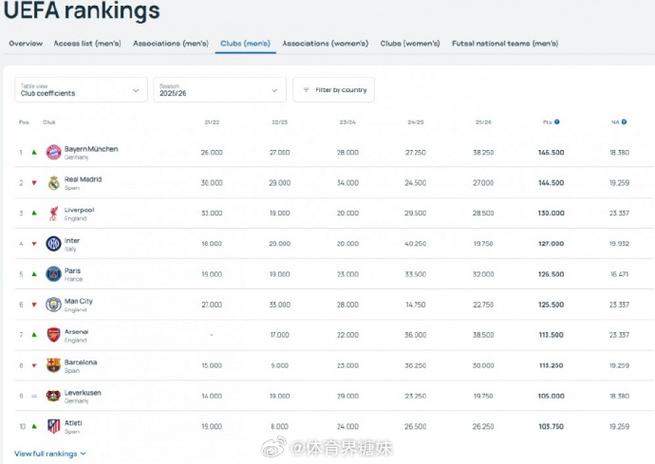
Task: Click Liverpool's total 130.000
Action: click(x=551, y=213)
